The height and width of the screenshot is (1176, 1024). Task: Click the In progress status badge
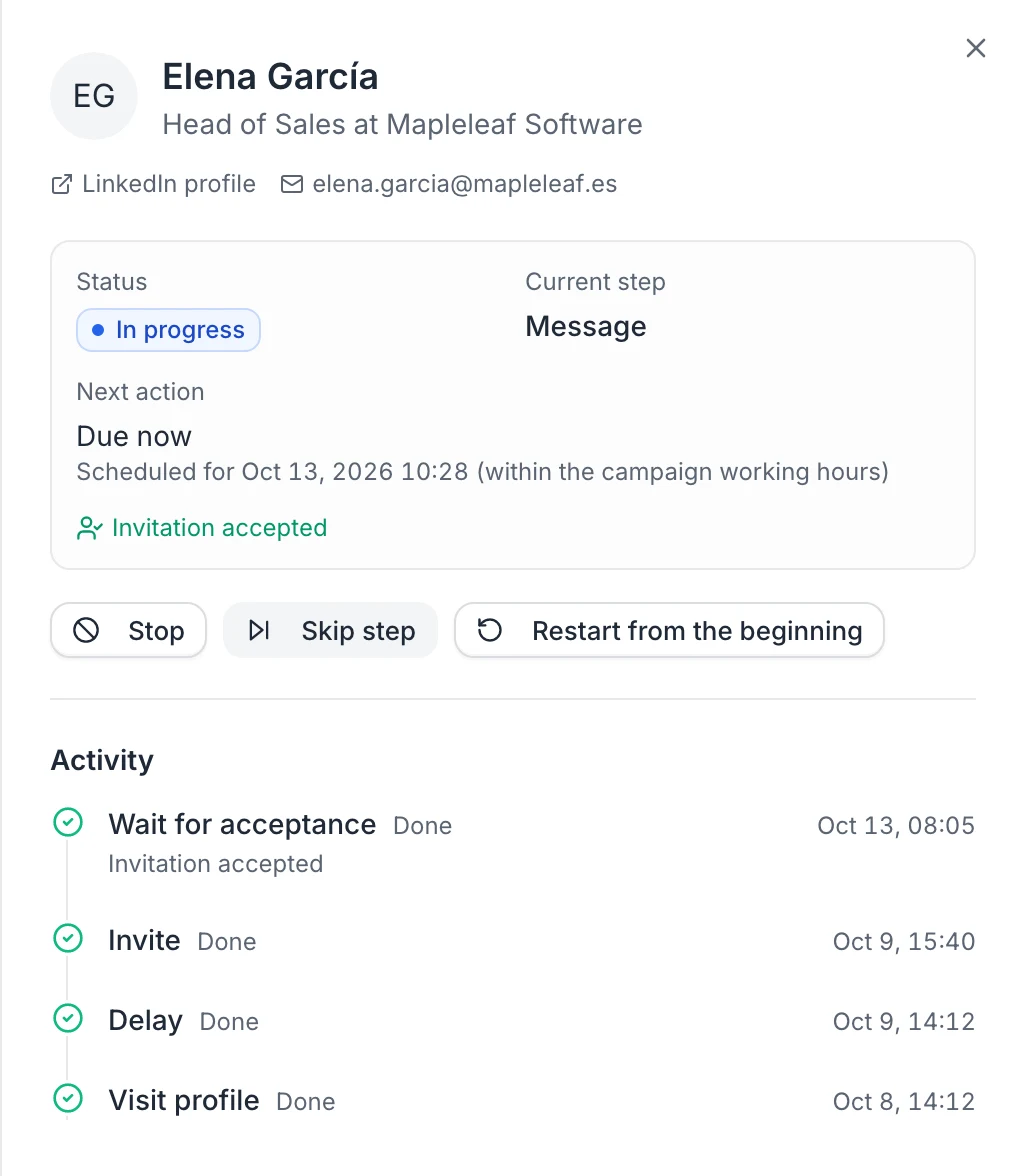tap(168, 330)
